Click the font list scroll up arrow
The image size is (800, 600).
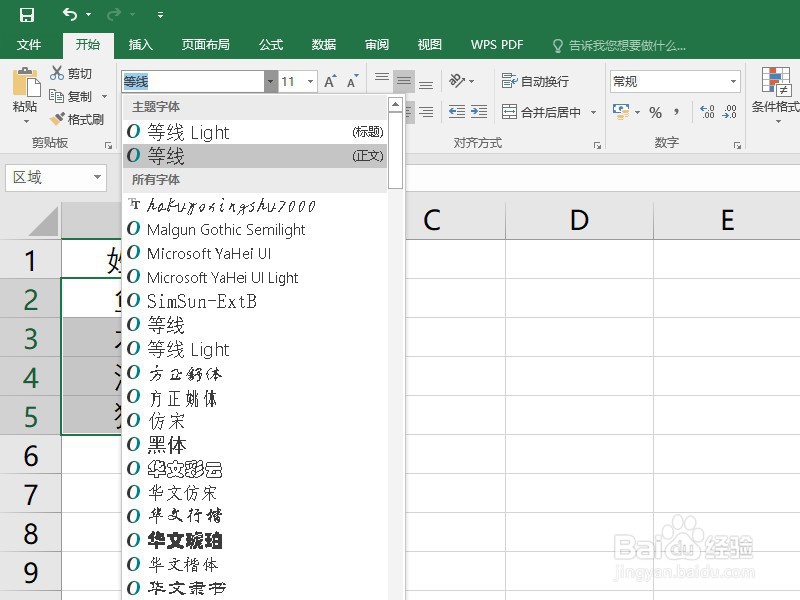click(x=395, y=105)
